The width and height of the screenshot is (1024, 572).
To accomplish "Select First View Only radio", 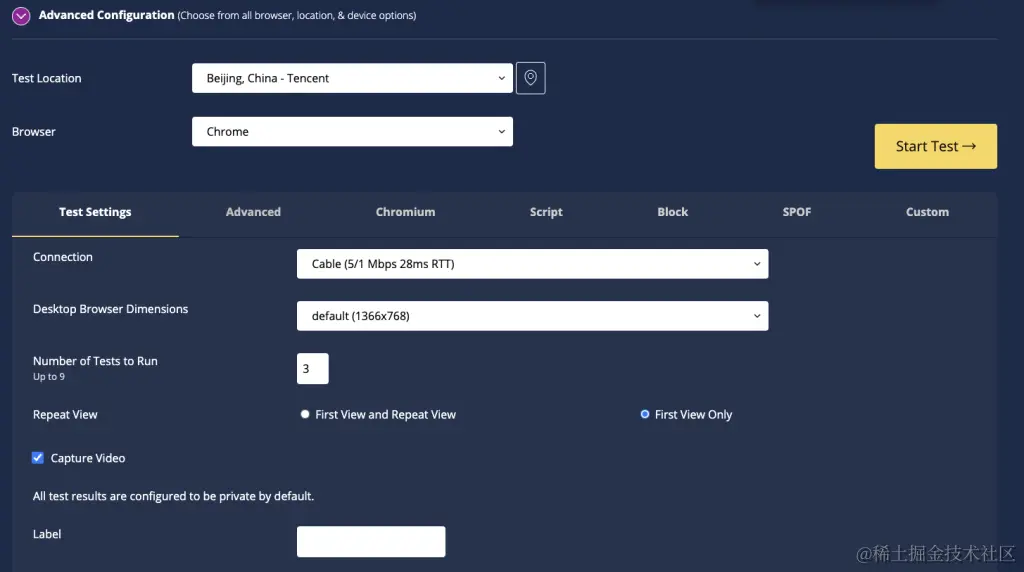I will pyautogui.click(x=645, y=415).
